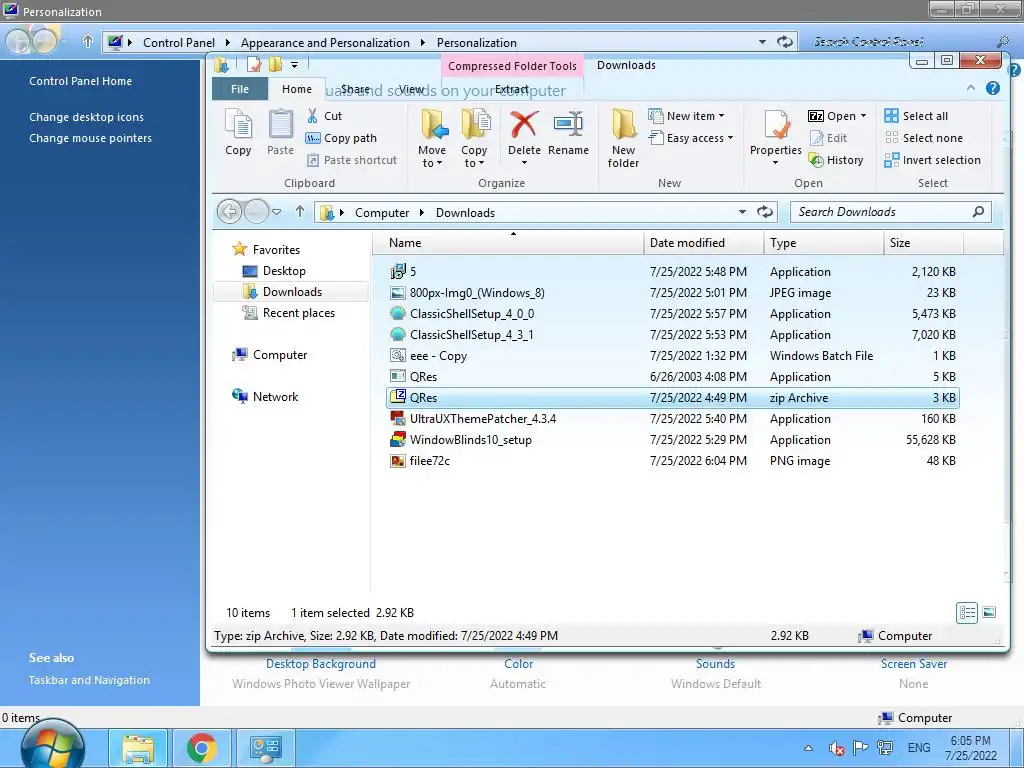Image resolution: width=1024 pixels, height=768 pixels.
Task: Click the Search Downloads input field
Action: point(891,212)
